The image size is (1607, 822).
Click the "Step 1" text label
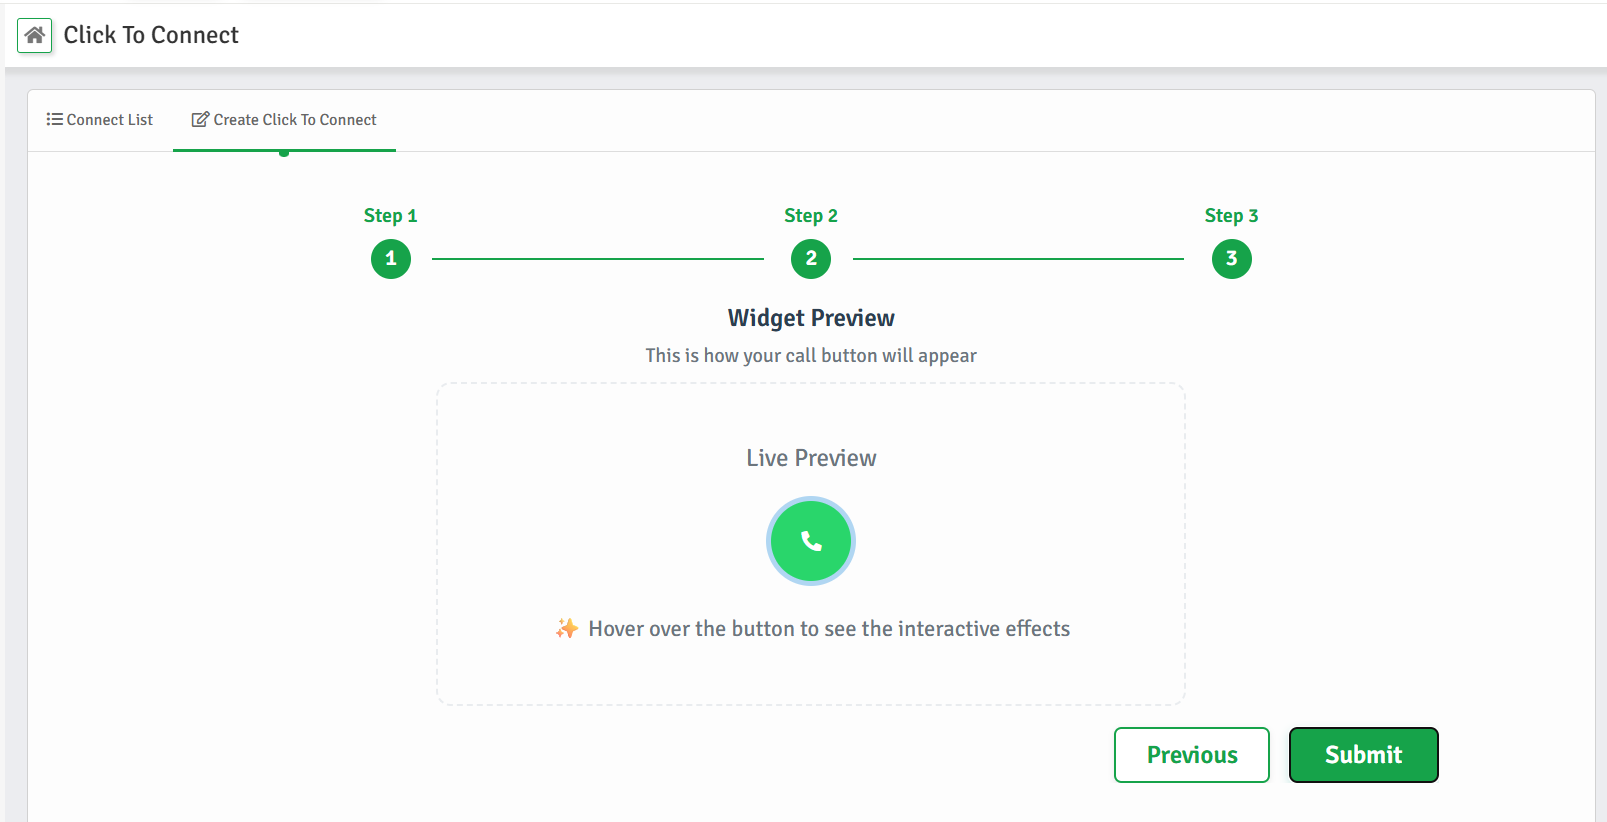click(x=390, y=216)
